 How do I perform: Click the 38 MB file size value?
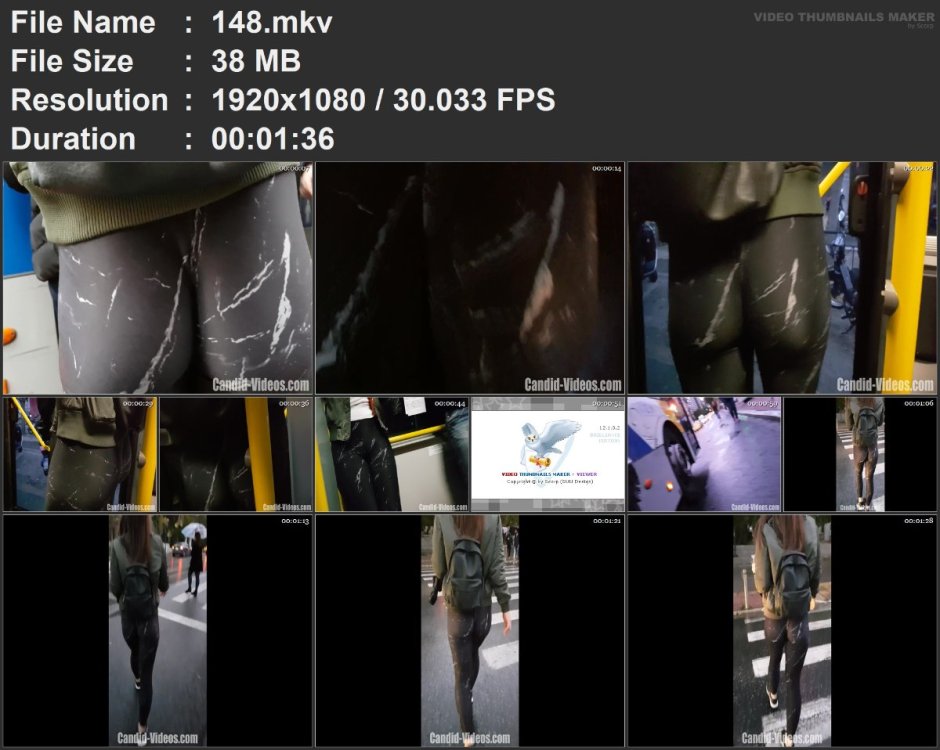[x=256, y=61]
